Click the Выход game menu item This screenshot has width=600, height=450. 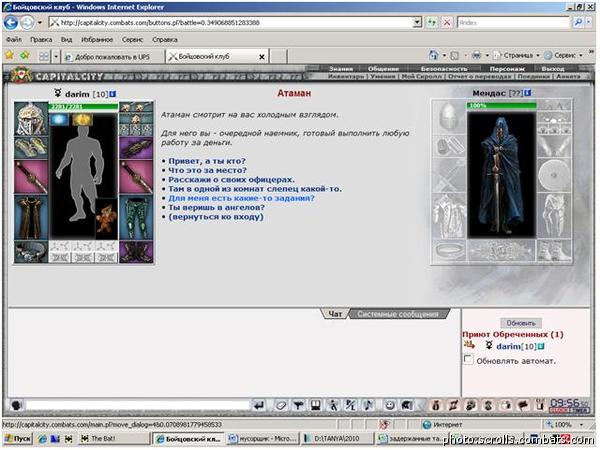(x=553, y=69)
